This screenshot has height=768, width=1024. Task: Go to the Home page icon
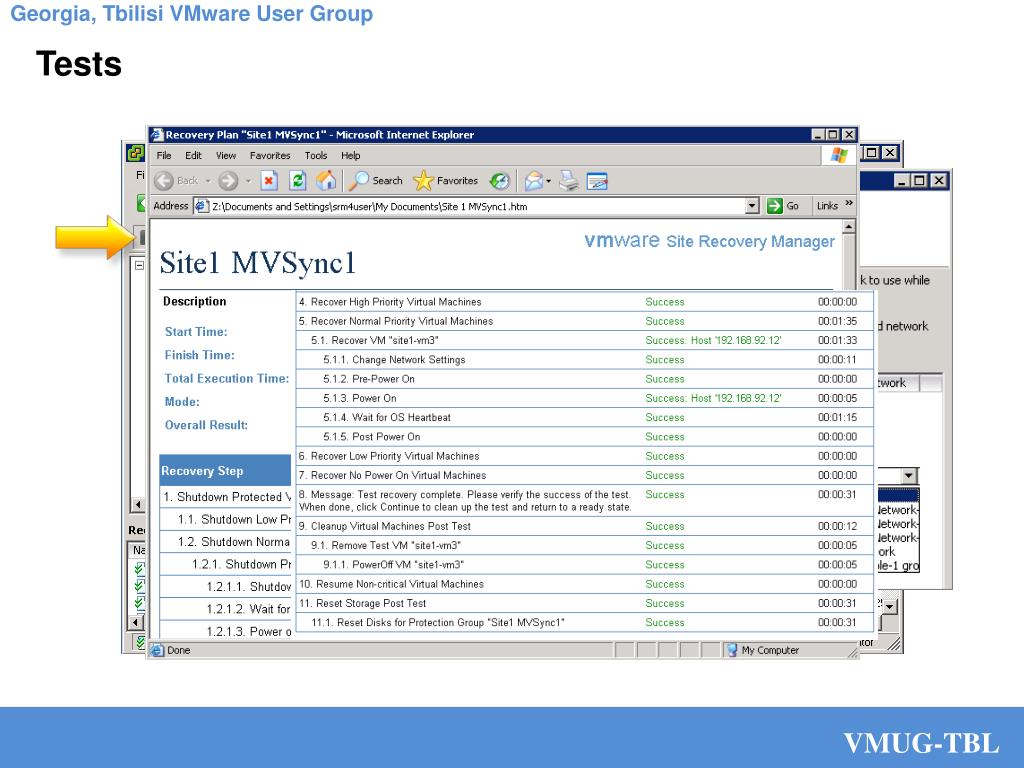[326, 180]
